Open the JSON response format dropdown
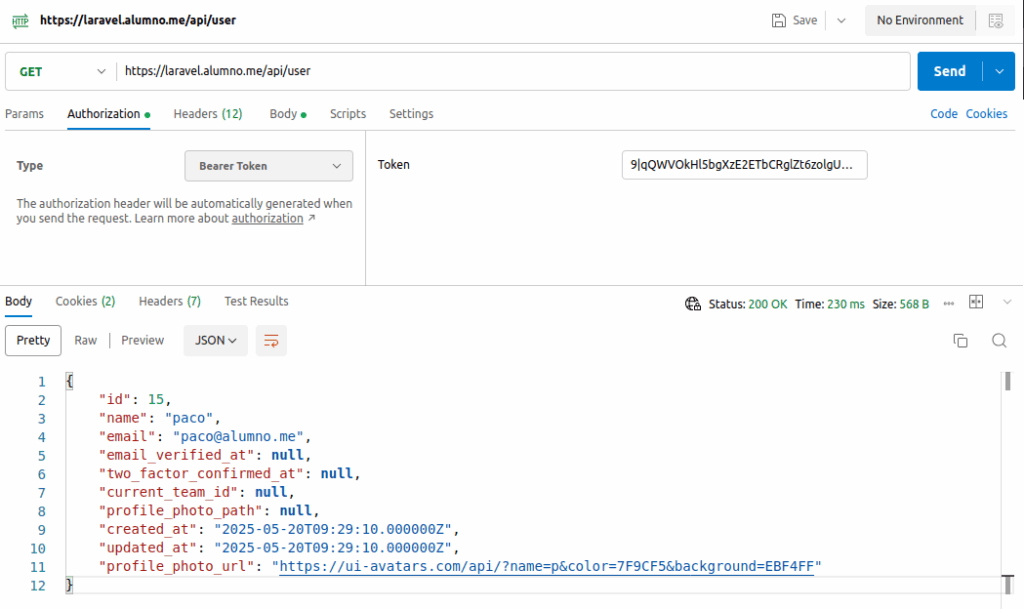Screen dimensions: 1024x609 [215, 340]
